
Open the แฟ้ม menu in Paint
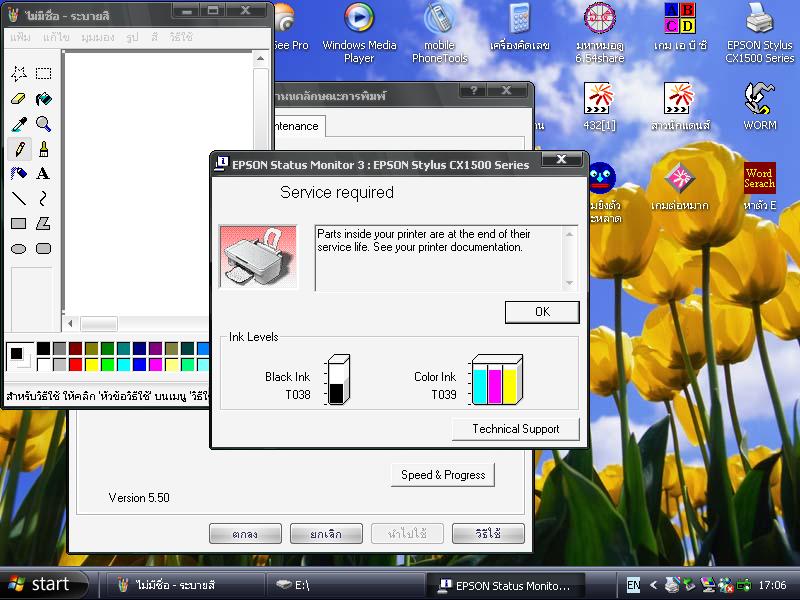pos(20,37)
